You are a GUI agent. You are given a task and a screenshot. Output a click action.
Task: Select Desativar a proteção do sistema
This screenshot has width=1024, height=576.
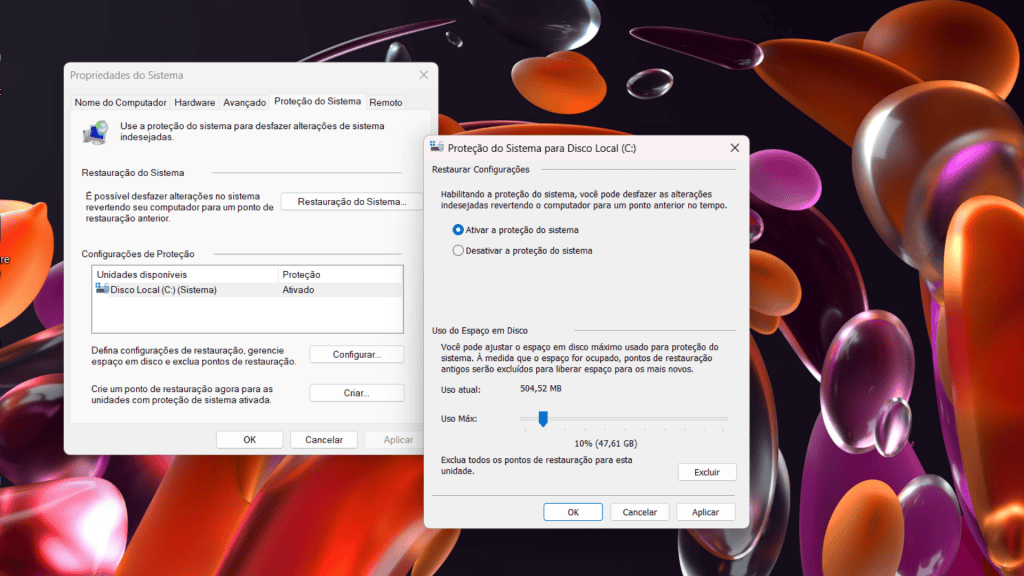[x=458, y=251]
